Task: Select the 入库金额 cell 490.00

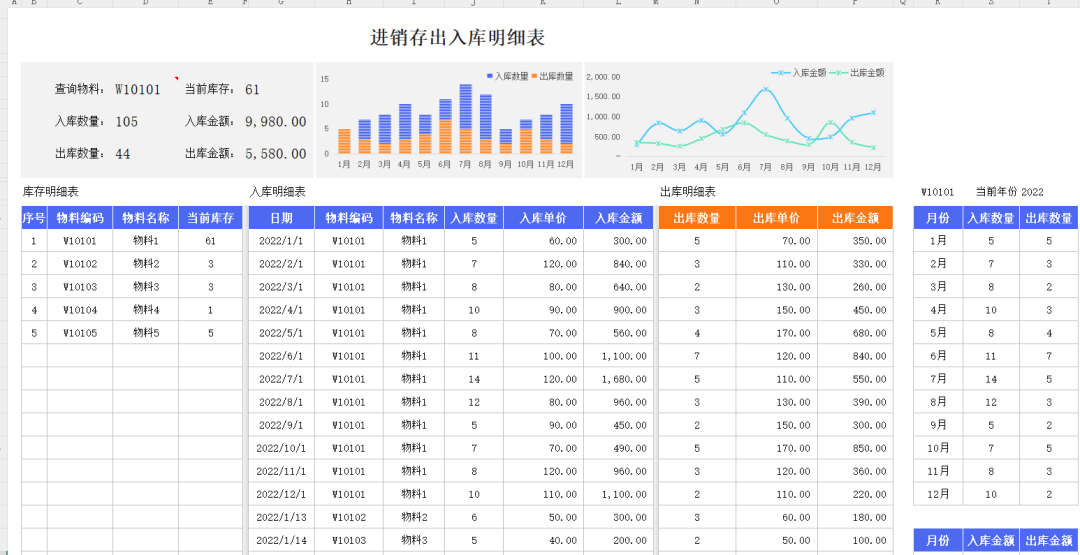Action: coord(619,448)
